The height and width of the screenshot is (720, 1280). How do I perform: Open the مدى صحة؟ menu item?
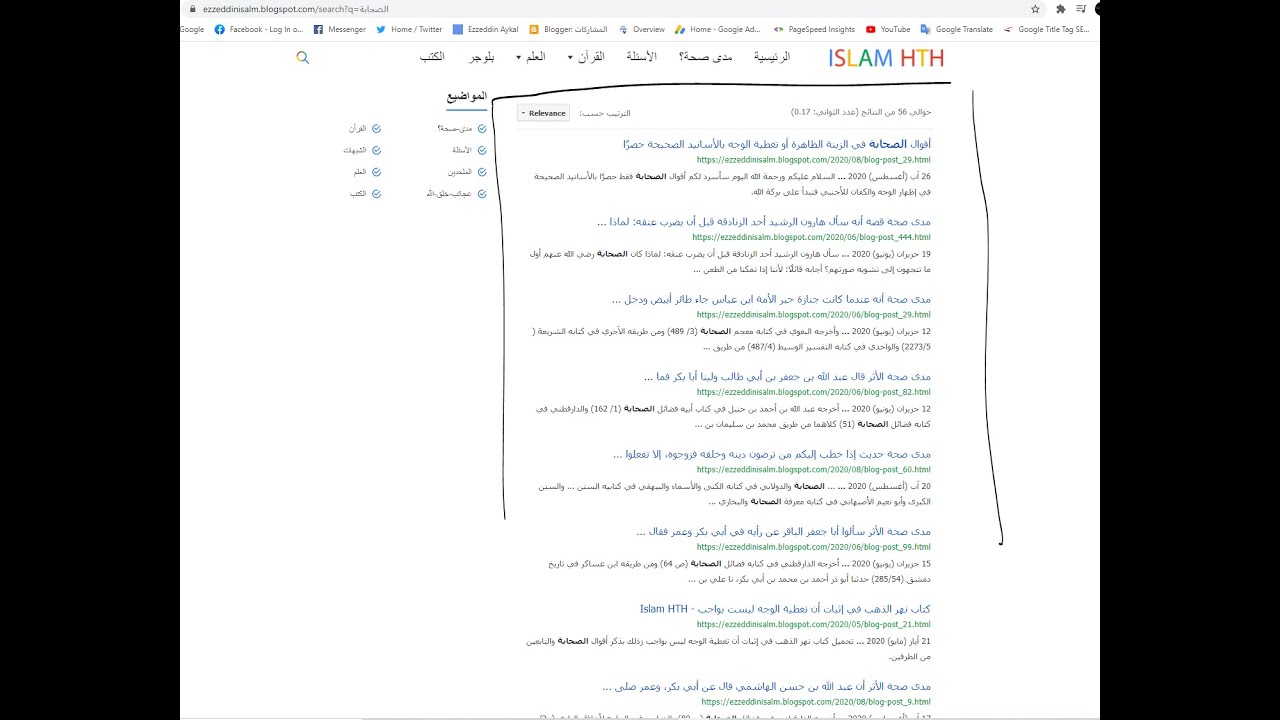706,57
